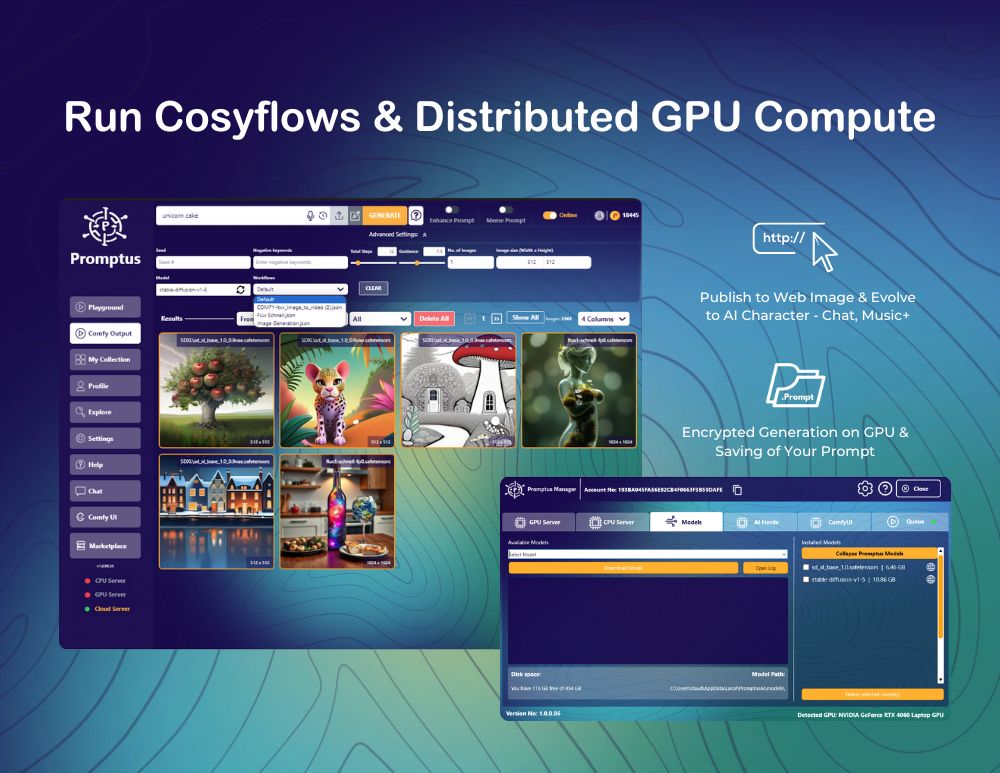Image resolution: width=1000 pixels, height=773 pixels.
Task: Open Promptus Manager settings gear
Action: tap(865, 489)
